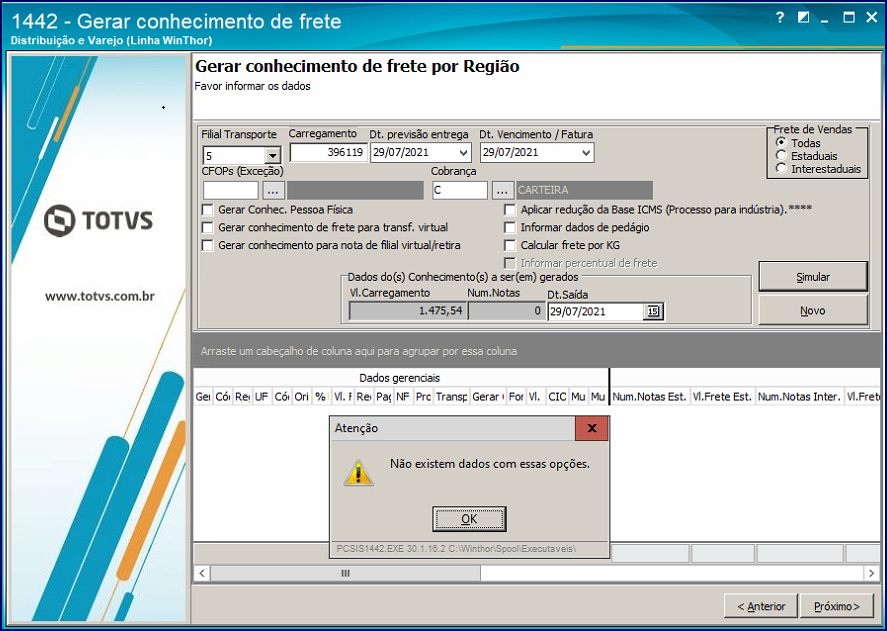
Task: Expand the Dt. Vencimento / Fatura dropdown
Action: [586, 153]
